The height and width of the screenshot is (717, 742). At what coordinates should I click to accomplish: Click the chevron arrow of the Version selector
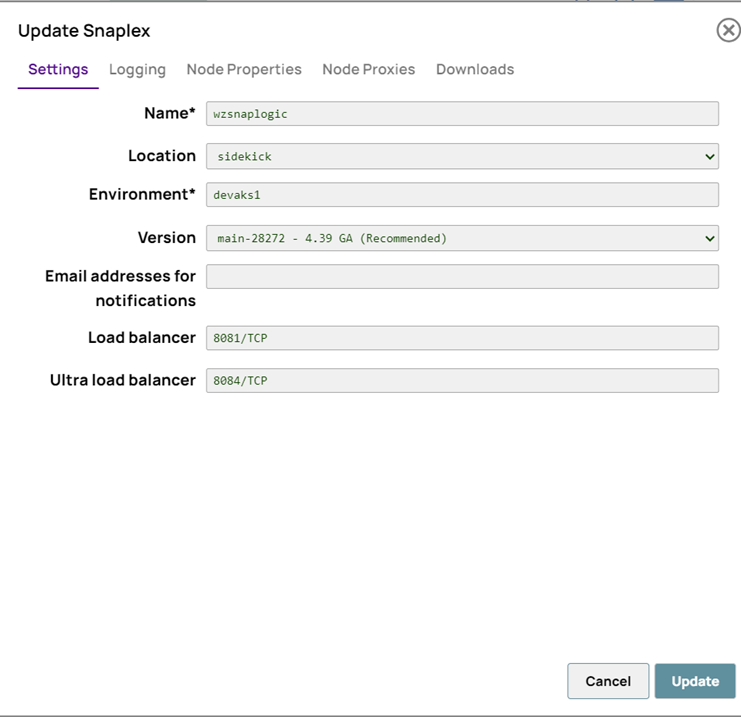click(709, 239)
